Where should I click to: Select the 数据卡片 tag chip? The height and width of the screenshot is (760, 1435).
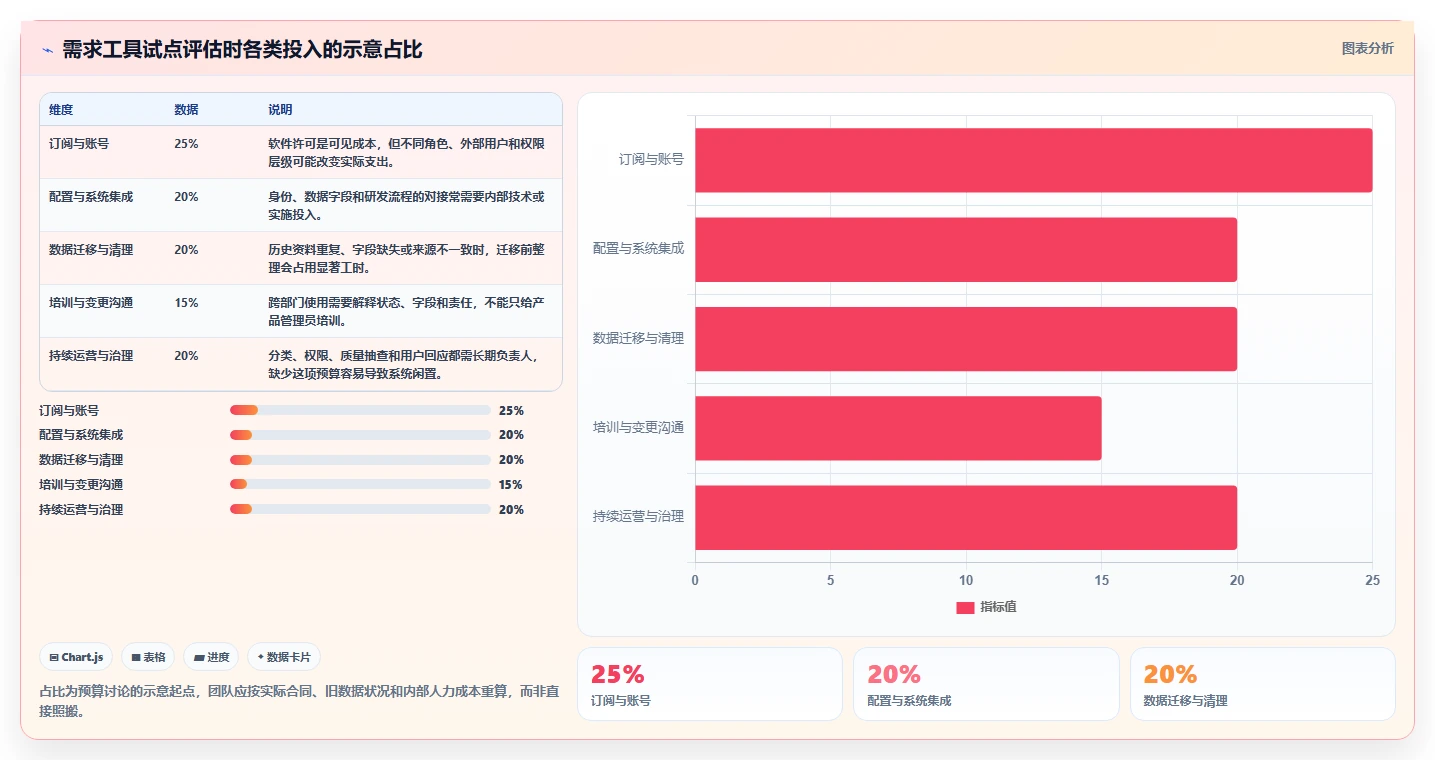coord(284,657)
